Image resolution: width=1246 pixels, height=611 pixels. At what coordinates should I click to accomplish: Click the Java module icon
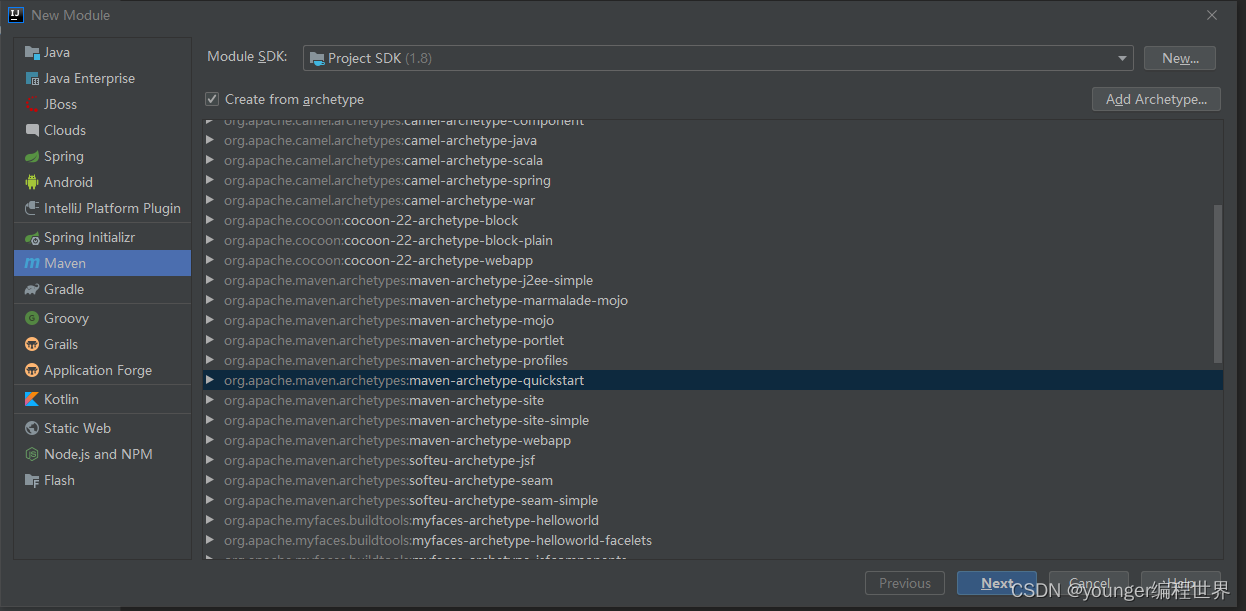32,52
